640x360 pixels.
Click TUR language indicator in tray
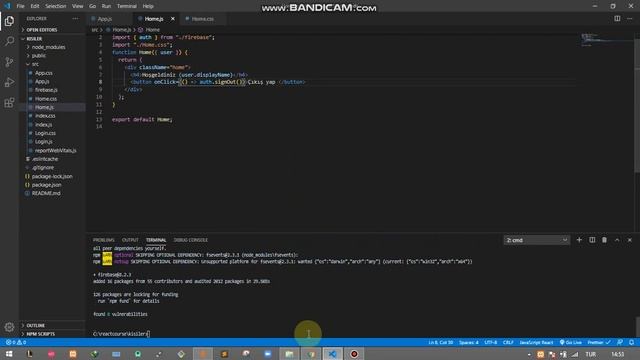click(x=591, y=354)
